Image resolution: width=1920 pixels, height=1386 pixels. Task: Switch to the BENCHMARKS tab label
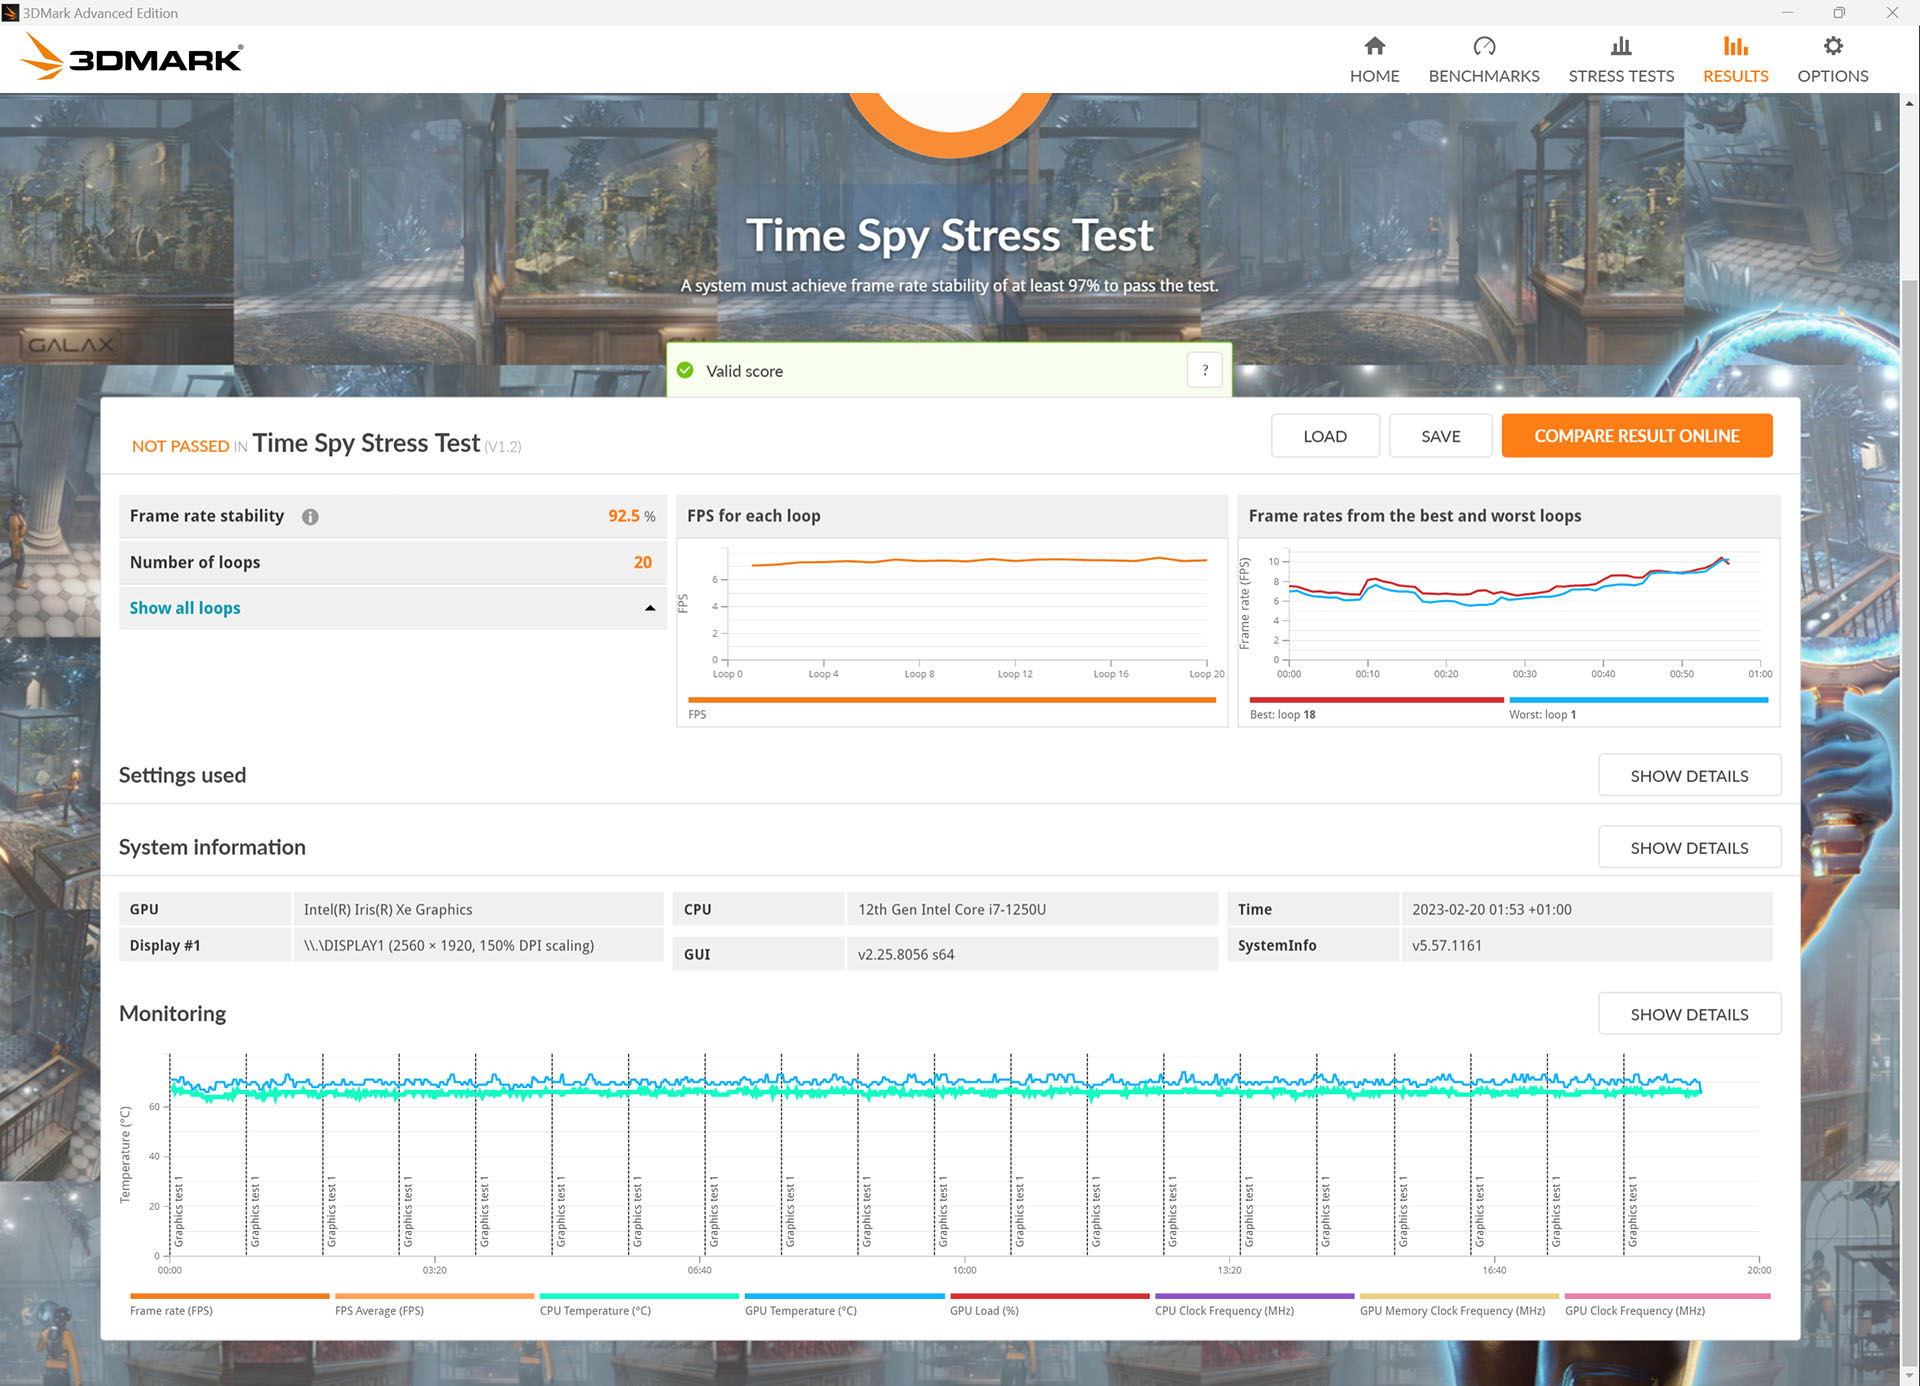tap(1484, 76)
